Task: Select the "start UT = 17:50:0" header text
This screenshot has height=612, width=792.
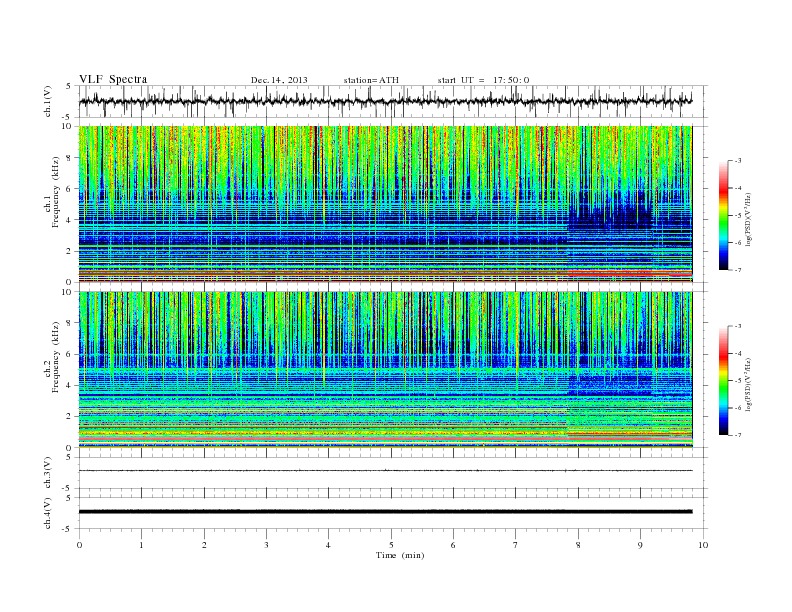Action: [483, 80]
